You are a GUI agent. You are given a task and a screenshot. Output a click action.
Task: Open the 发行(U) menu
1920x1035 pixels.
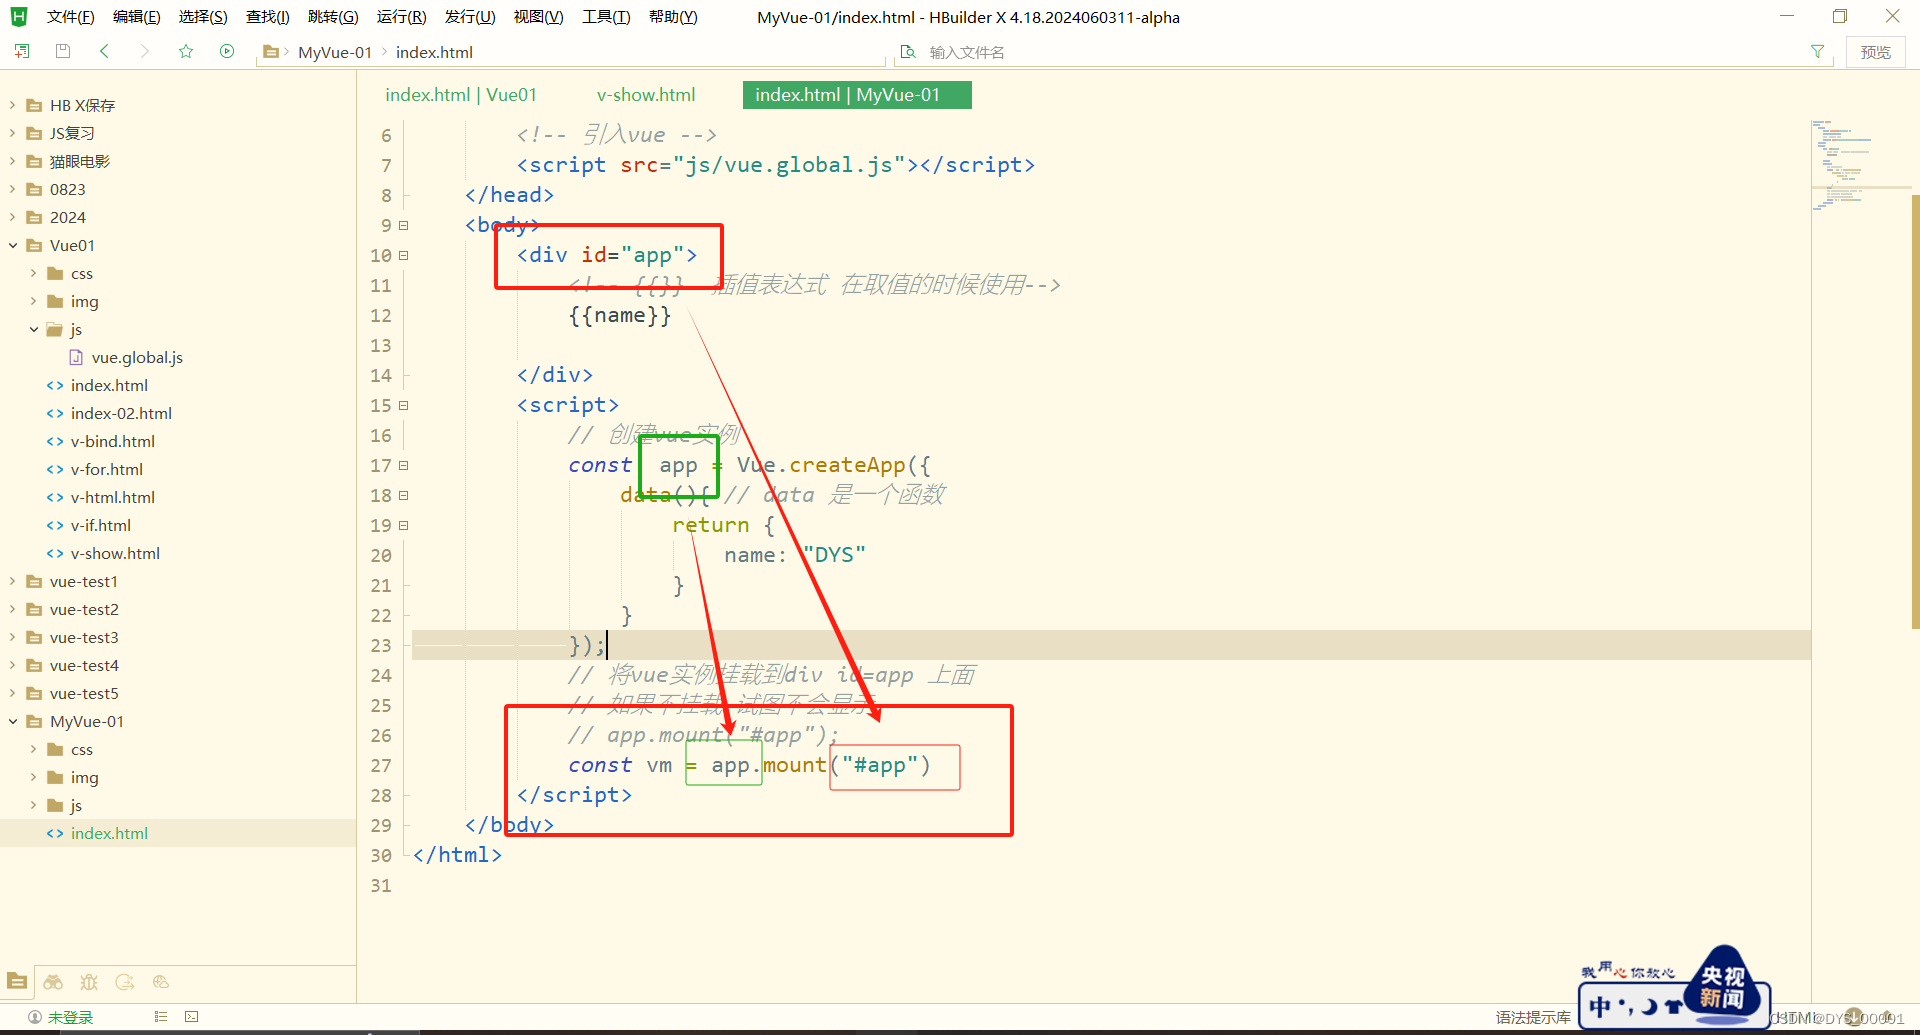tap(470, 17)
